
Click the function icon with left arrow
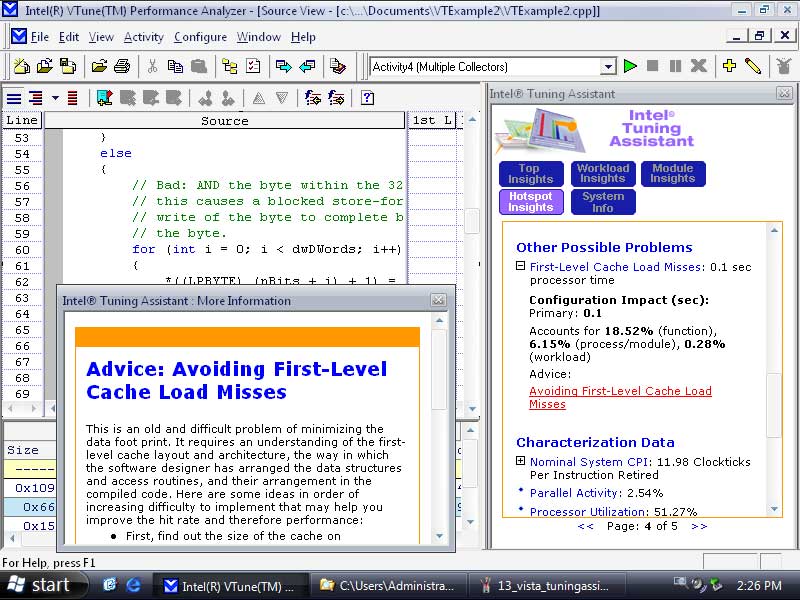[313, 97]
